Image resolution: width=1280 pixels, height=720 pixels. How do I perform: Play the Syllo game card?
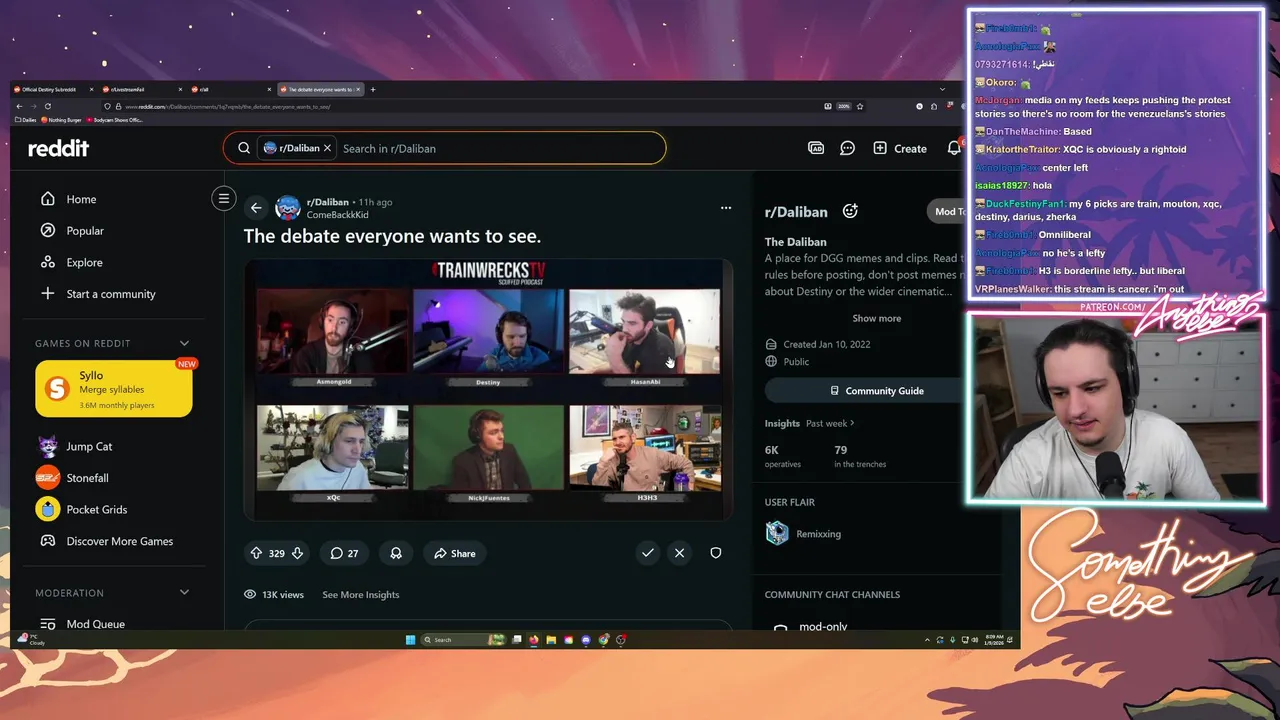click(x=113, y=389)
